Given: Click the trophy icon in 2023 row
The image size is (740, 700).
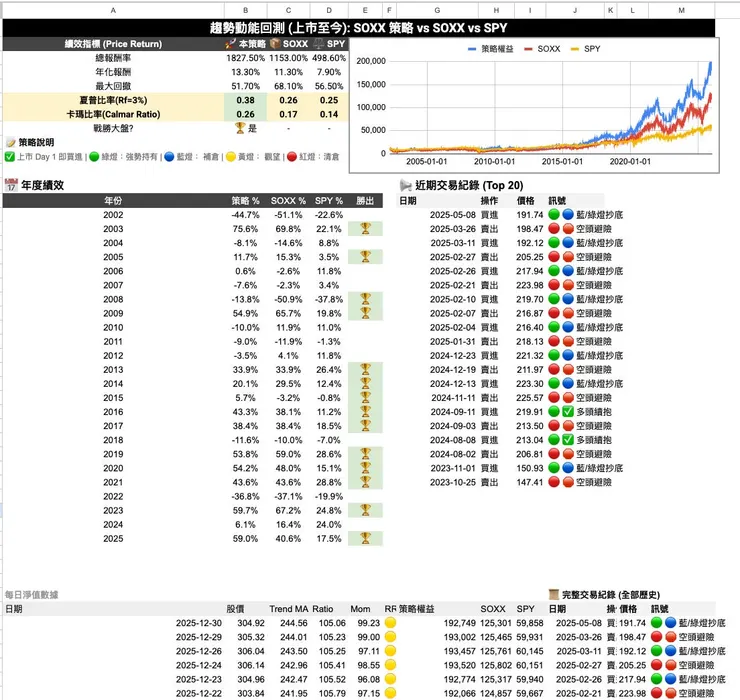Looking at the screenshot, I should coord(365,510).
